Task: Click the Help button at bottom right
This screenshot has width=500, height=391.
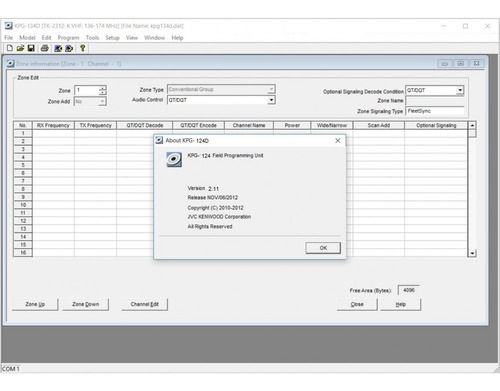Action: point(401,304)
